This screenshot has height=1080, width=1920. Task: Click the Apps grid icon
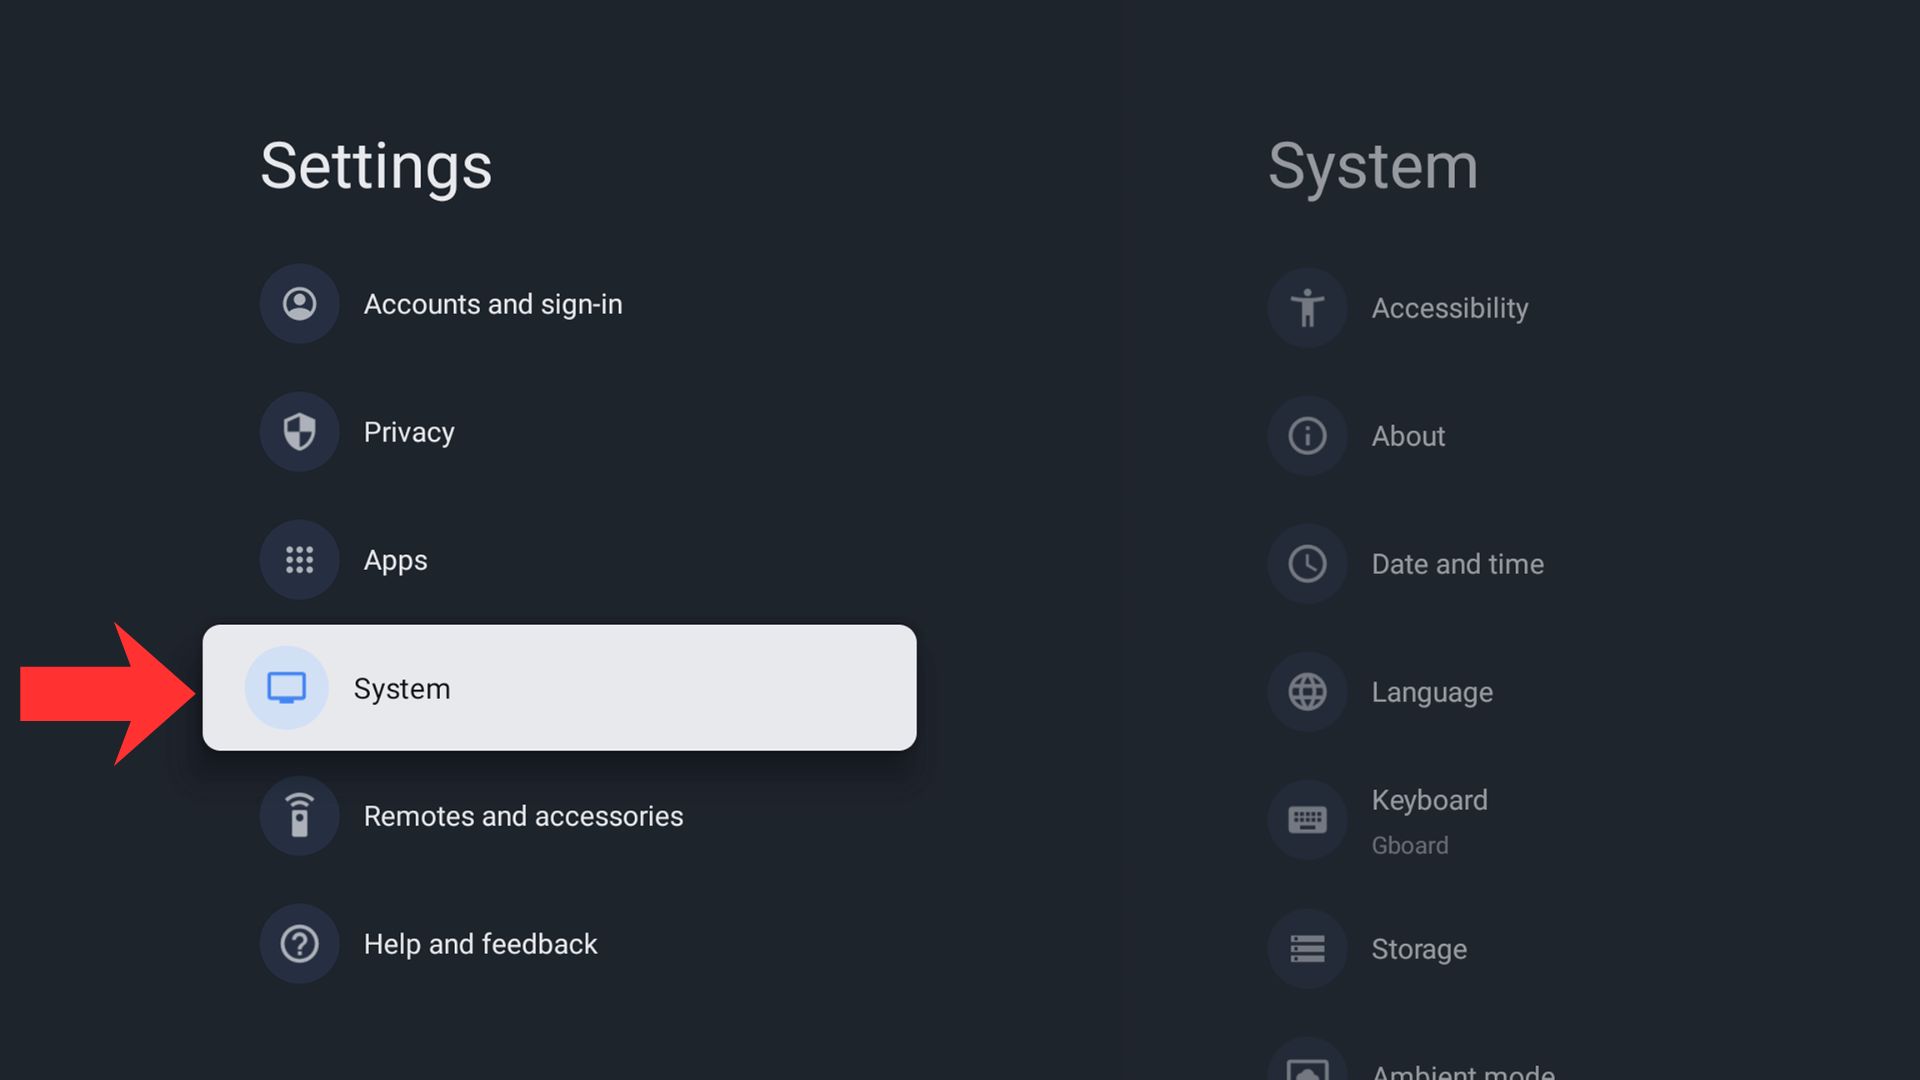click(299, 560)
